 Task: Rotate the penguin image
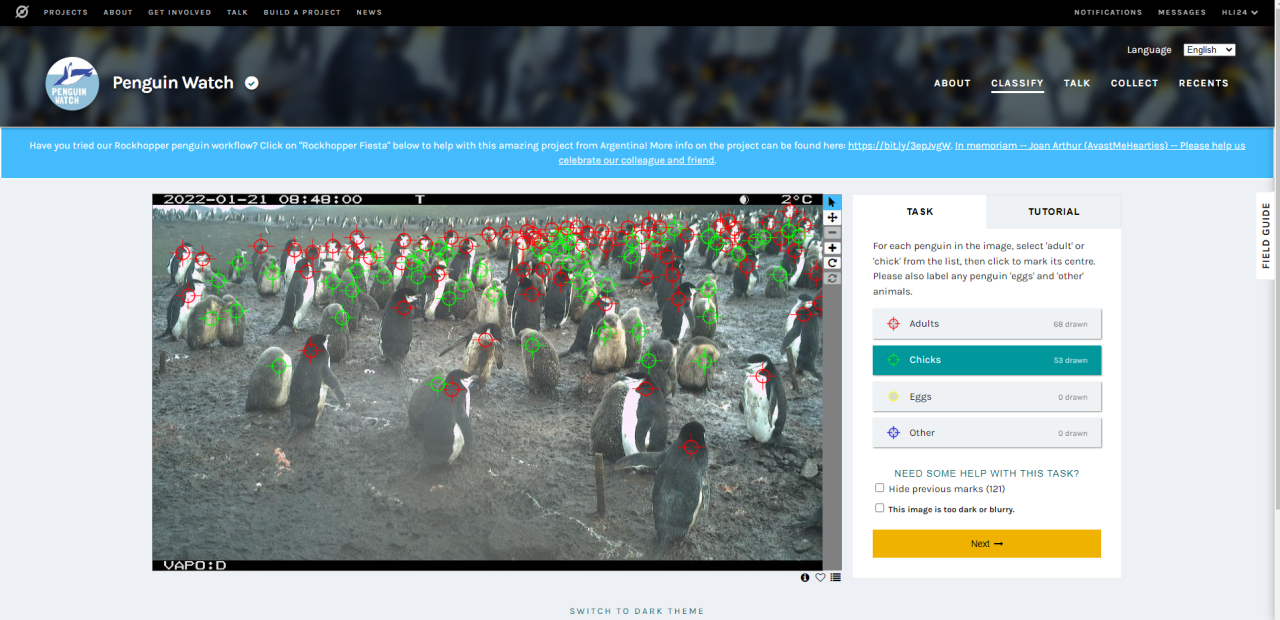tap(832, 263)
